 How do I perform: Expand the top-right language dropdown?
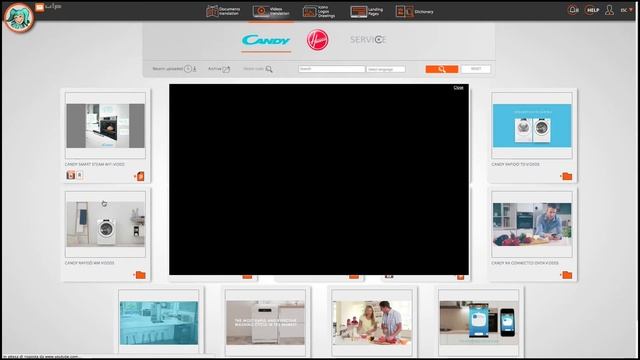[627, 10]
